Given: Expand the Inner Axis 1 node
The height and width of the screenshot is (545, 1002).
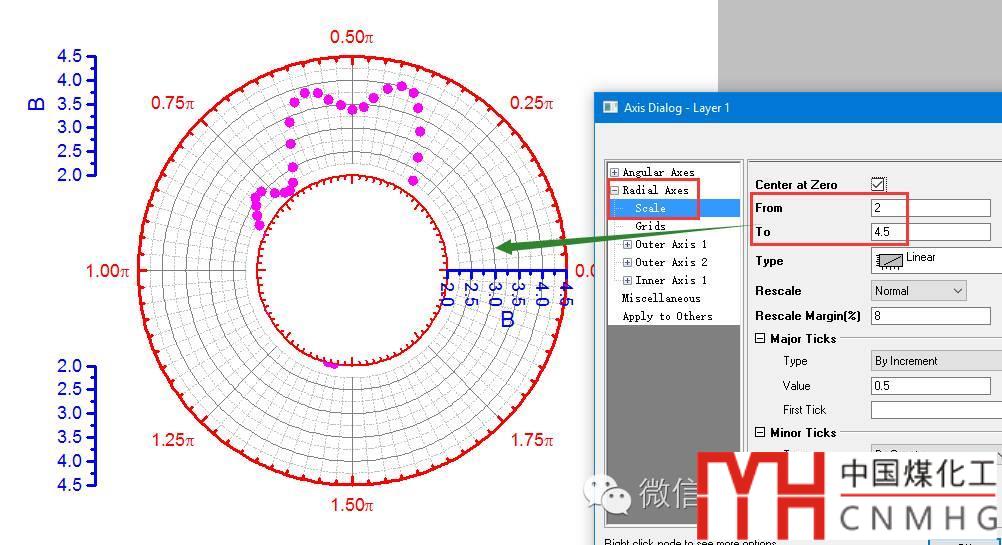Looking at the screenshot, I should [x=627, y=280].
